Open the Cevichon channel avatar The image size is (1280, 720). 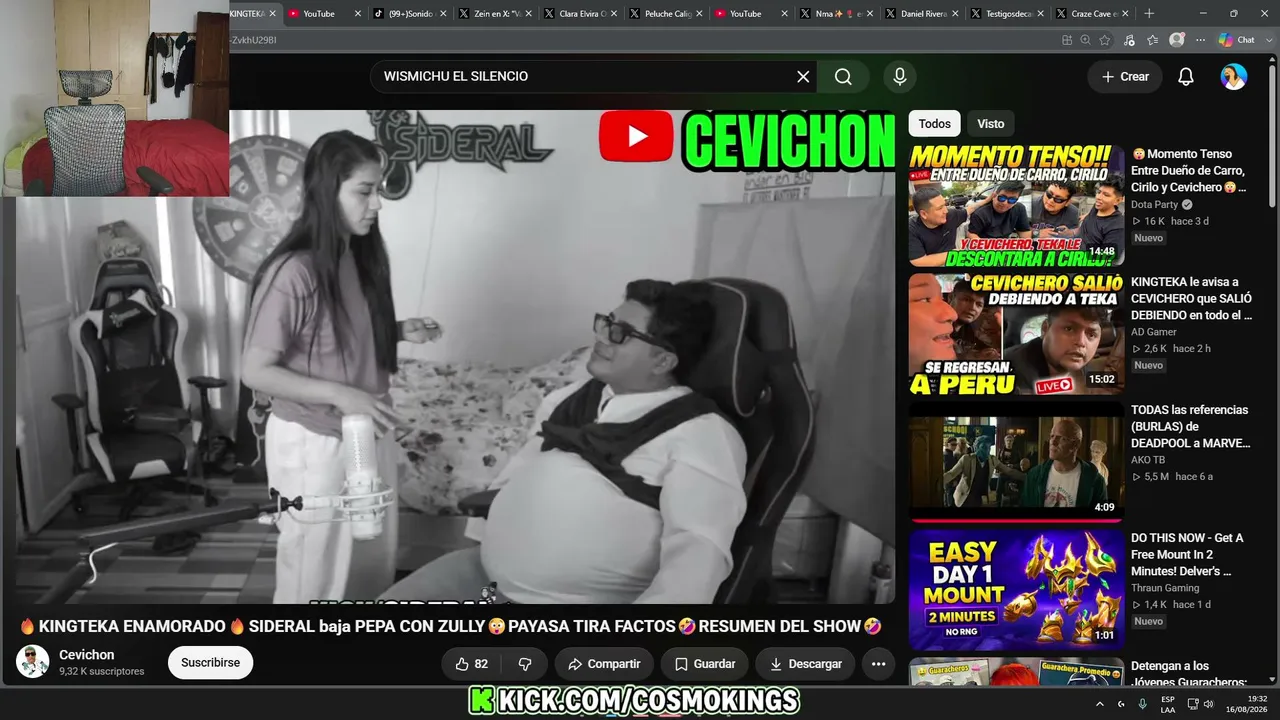tap(32, 662)
